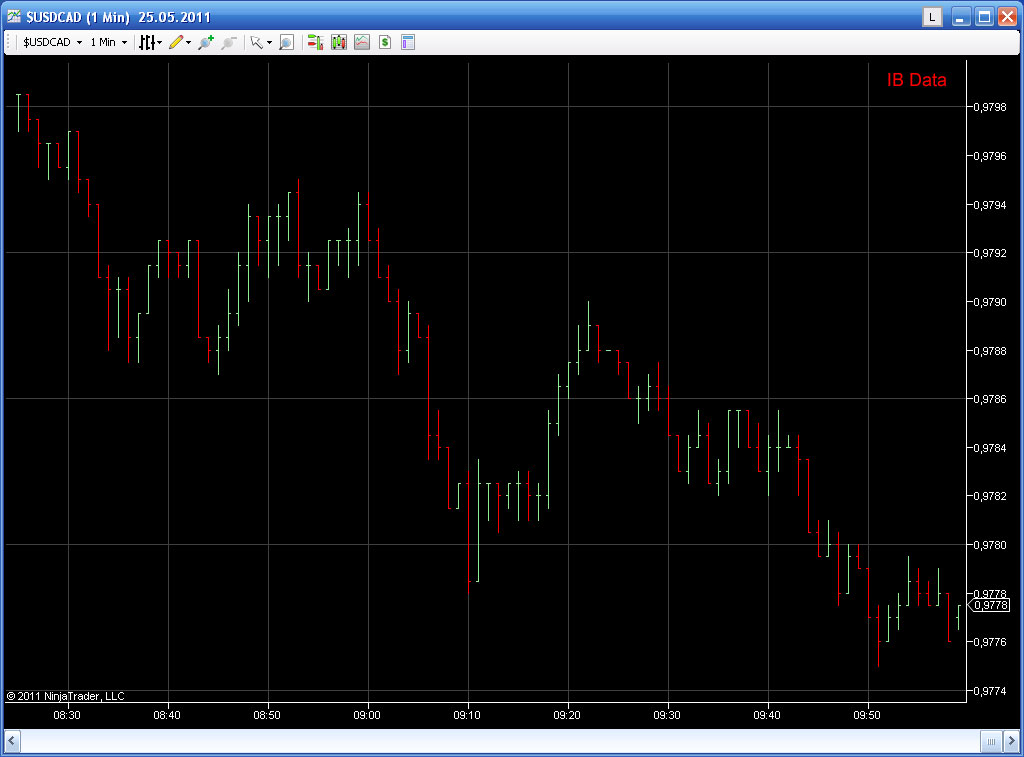Expand the drawing tools dropdown arrow
The height and width of the screenshot is (757, 1024).
coord(189,43)
